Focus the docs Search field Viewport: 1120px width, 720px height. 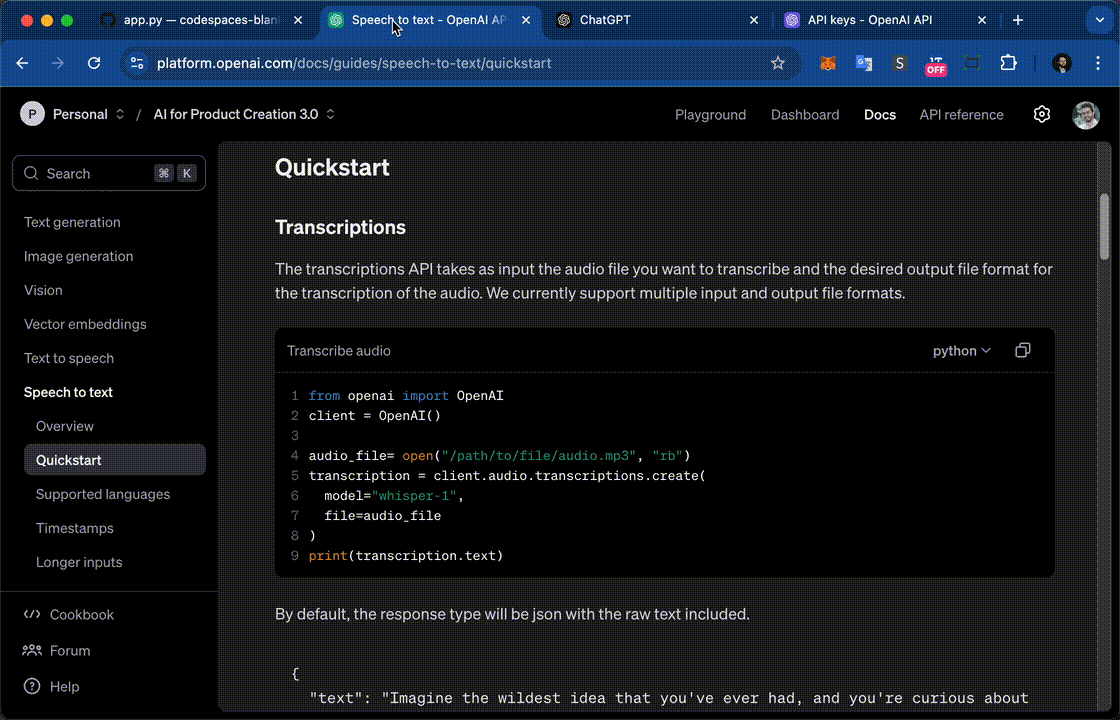(x=109, y=173)
